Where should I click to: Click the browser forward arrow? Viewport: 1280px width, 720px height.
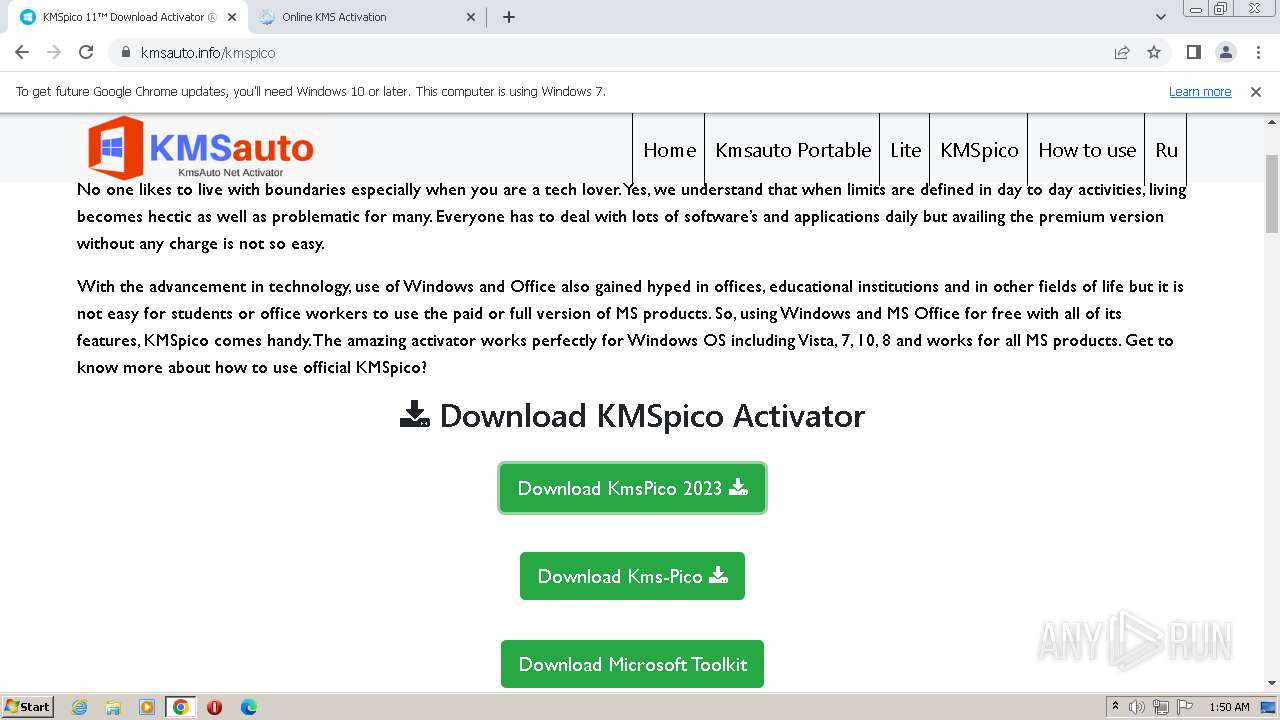click(x=54, y=53)
